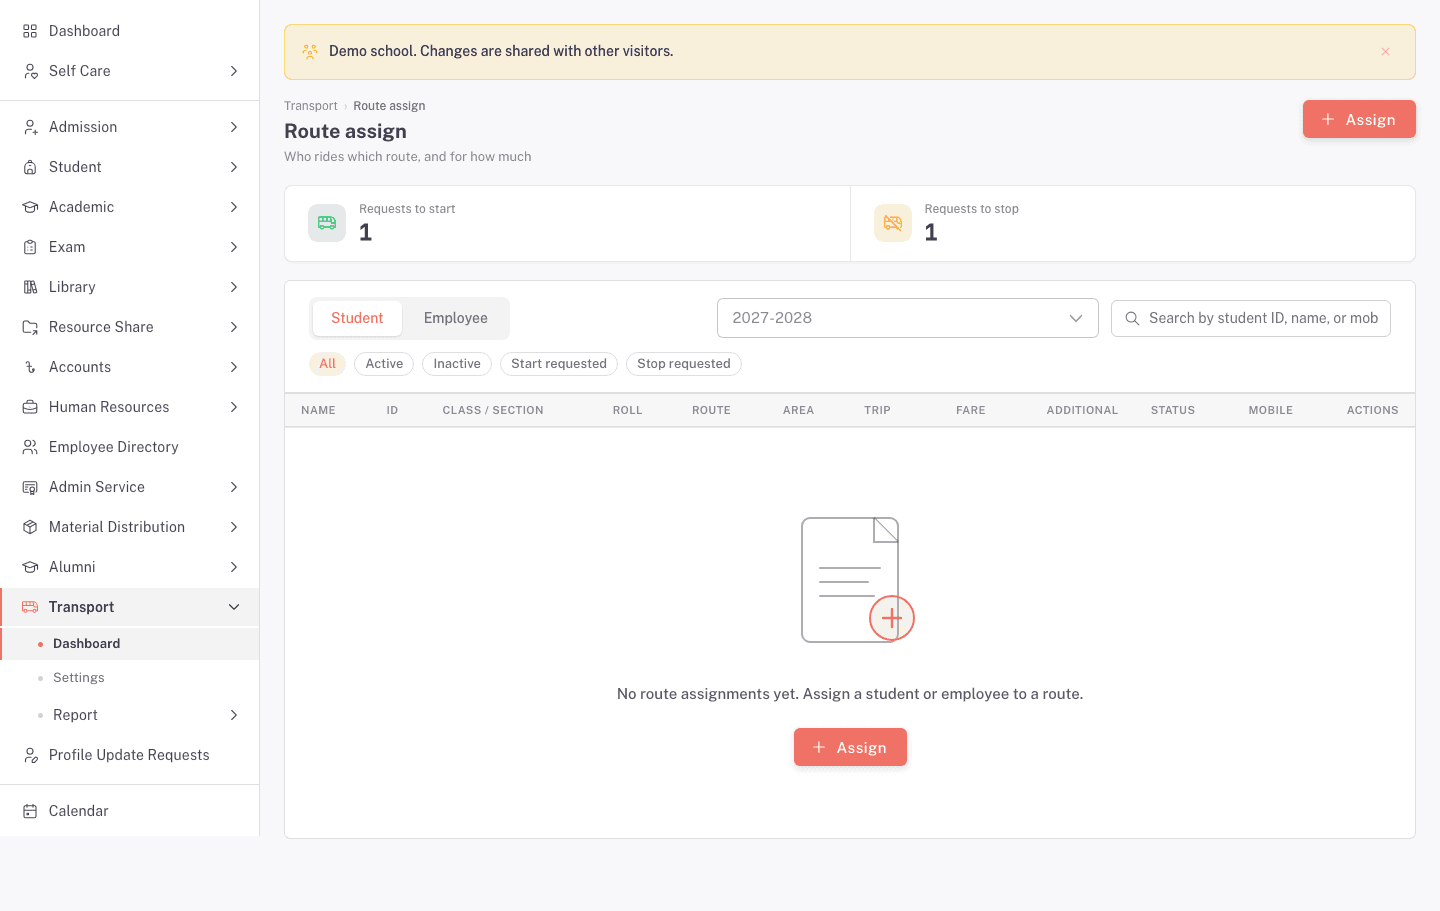The height and width of the screenshot is (911, 1440).
Task: Expand the Student menu chevron
Action: tap(234, 167)
